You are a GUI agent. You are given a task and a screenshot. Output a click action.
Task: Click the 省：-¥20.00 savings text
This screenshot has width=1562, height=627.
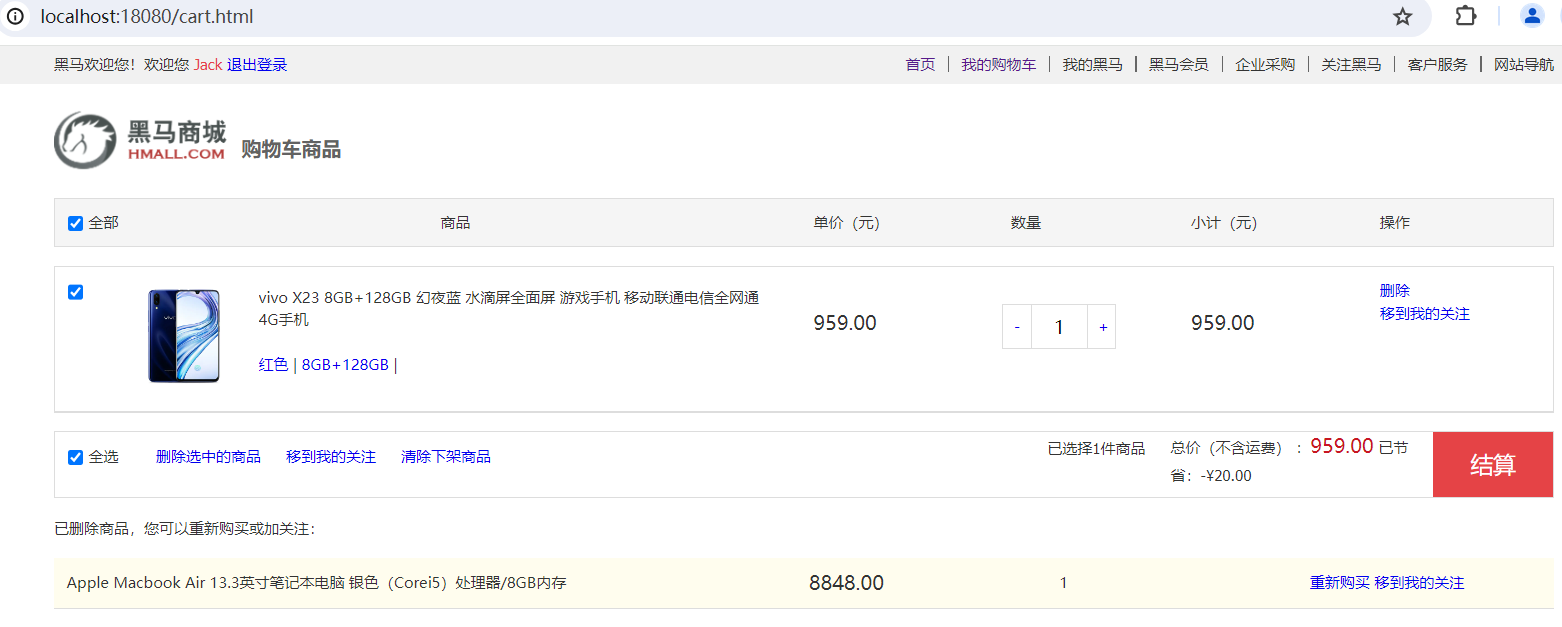[x=1211, y=475]
